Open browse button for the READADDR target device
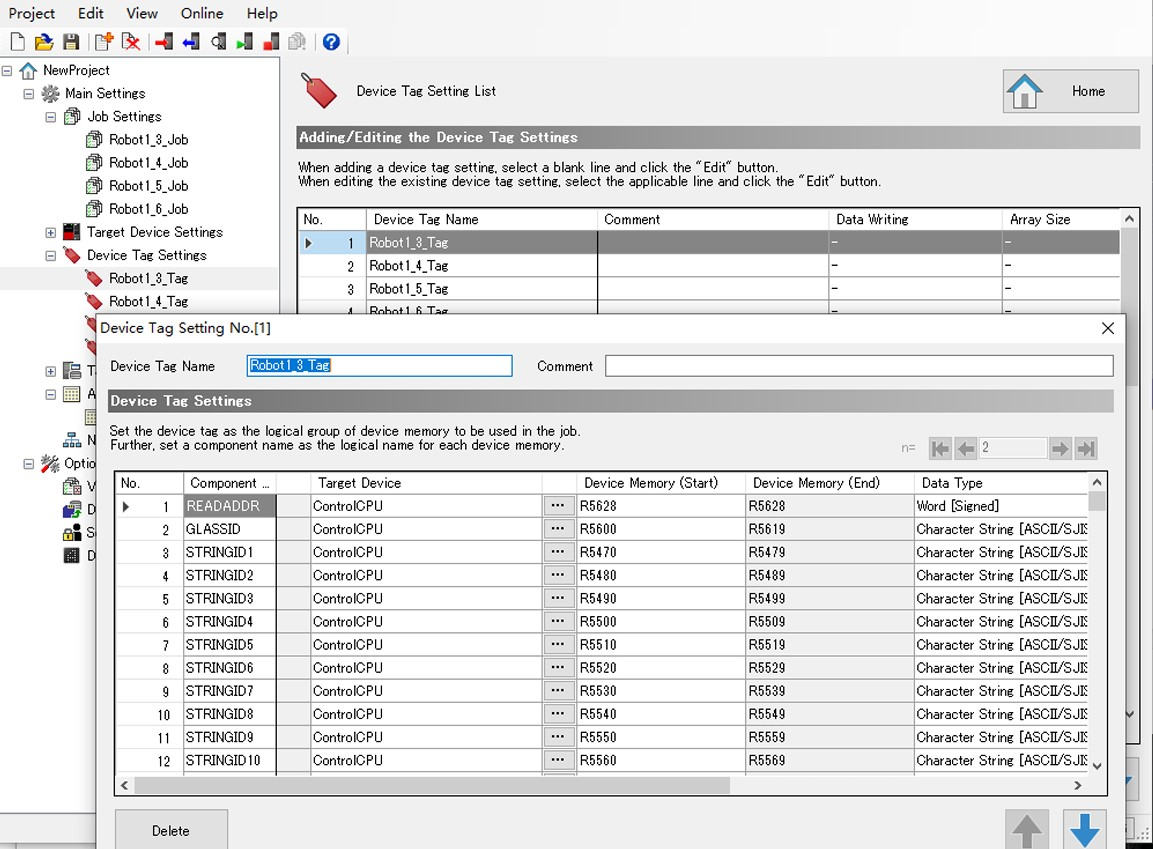 coord(559,506)
